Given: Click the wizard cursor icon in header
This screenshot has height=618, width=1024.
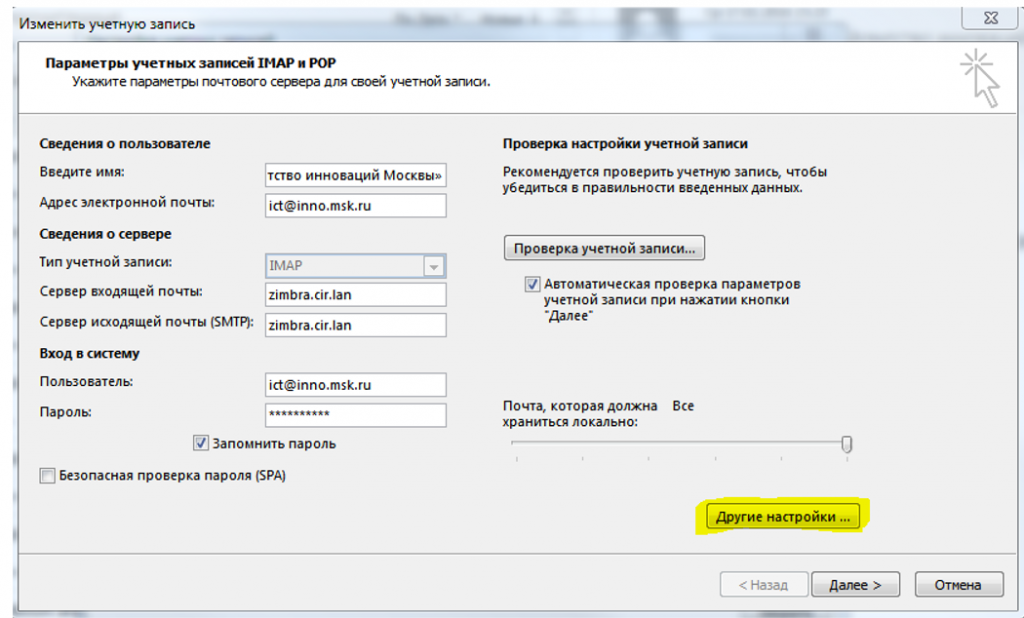Looking at the screenshot, I should pyautogui.click(x=980, y=78).
